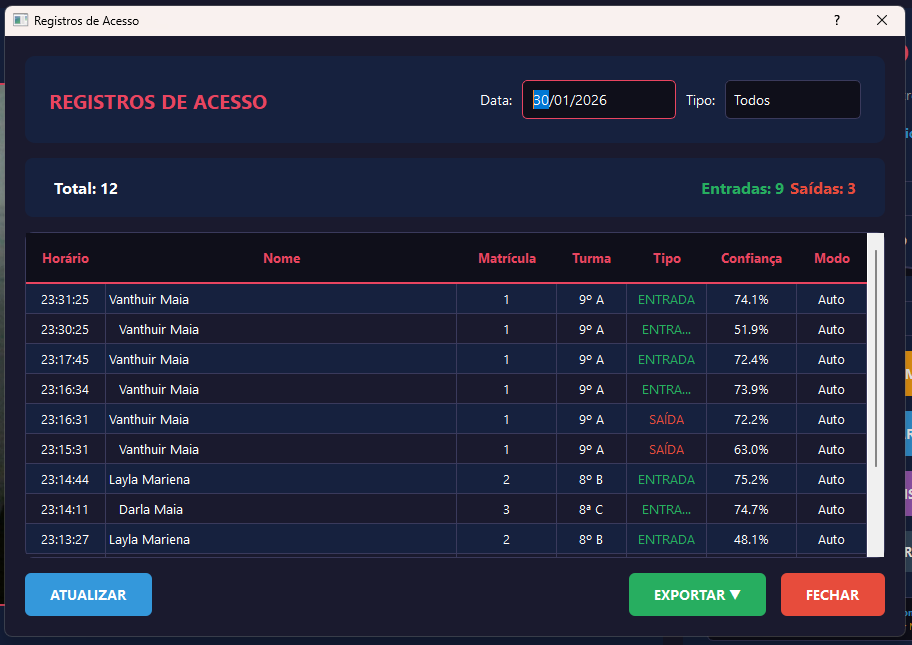
Task: Click the help question mark button
Action: [837, 20]
